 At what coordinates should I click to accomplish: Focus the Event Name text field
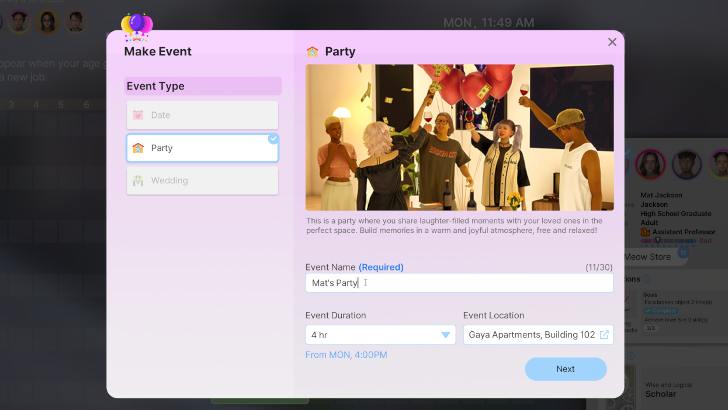pos(459,283)
